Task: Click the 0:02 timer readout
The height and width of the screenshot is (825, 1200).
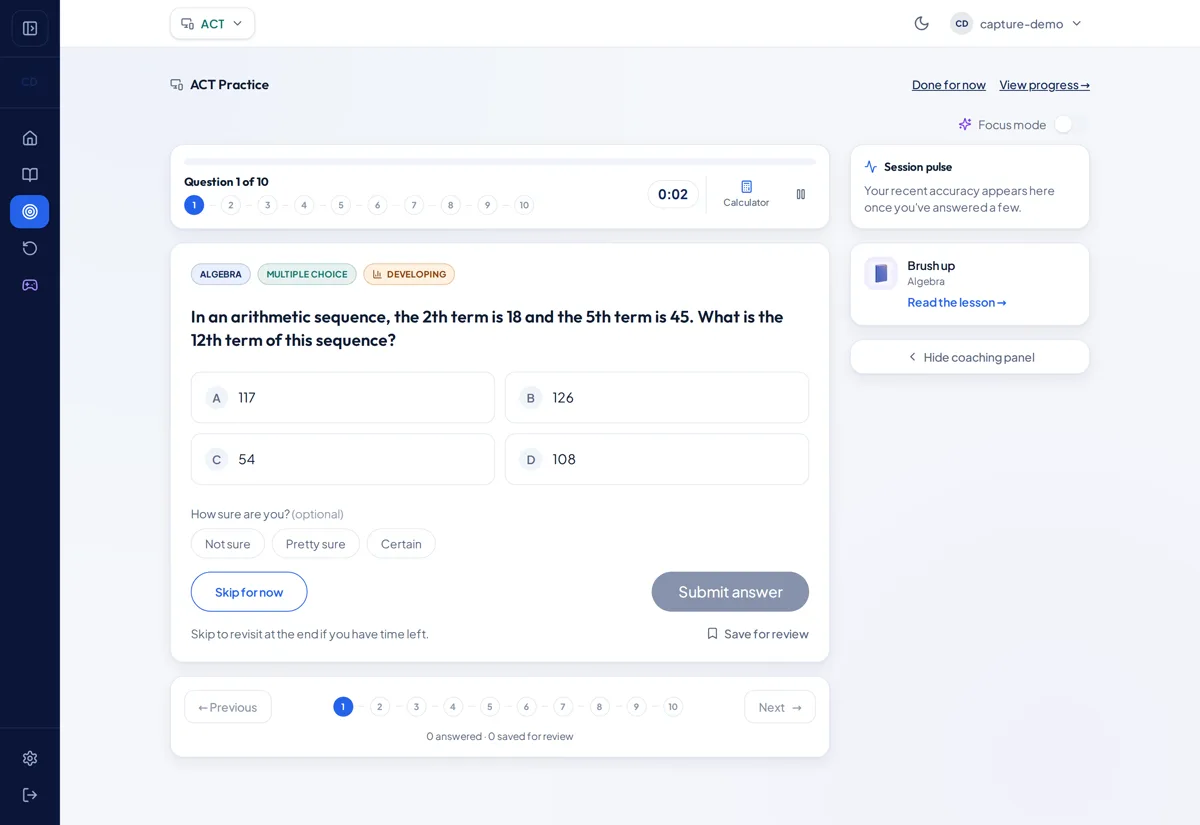Action: pos(673,194)
